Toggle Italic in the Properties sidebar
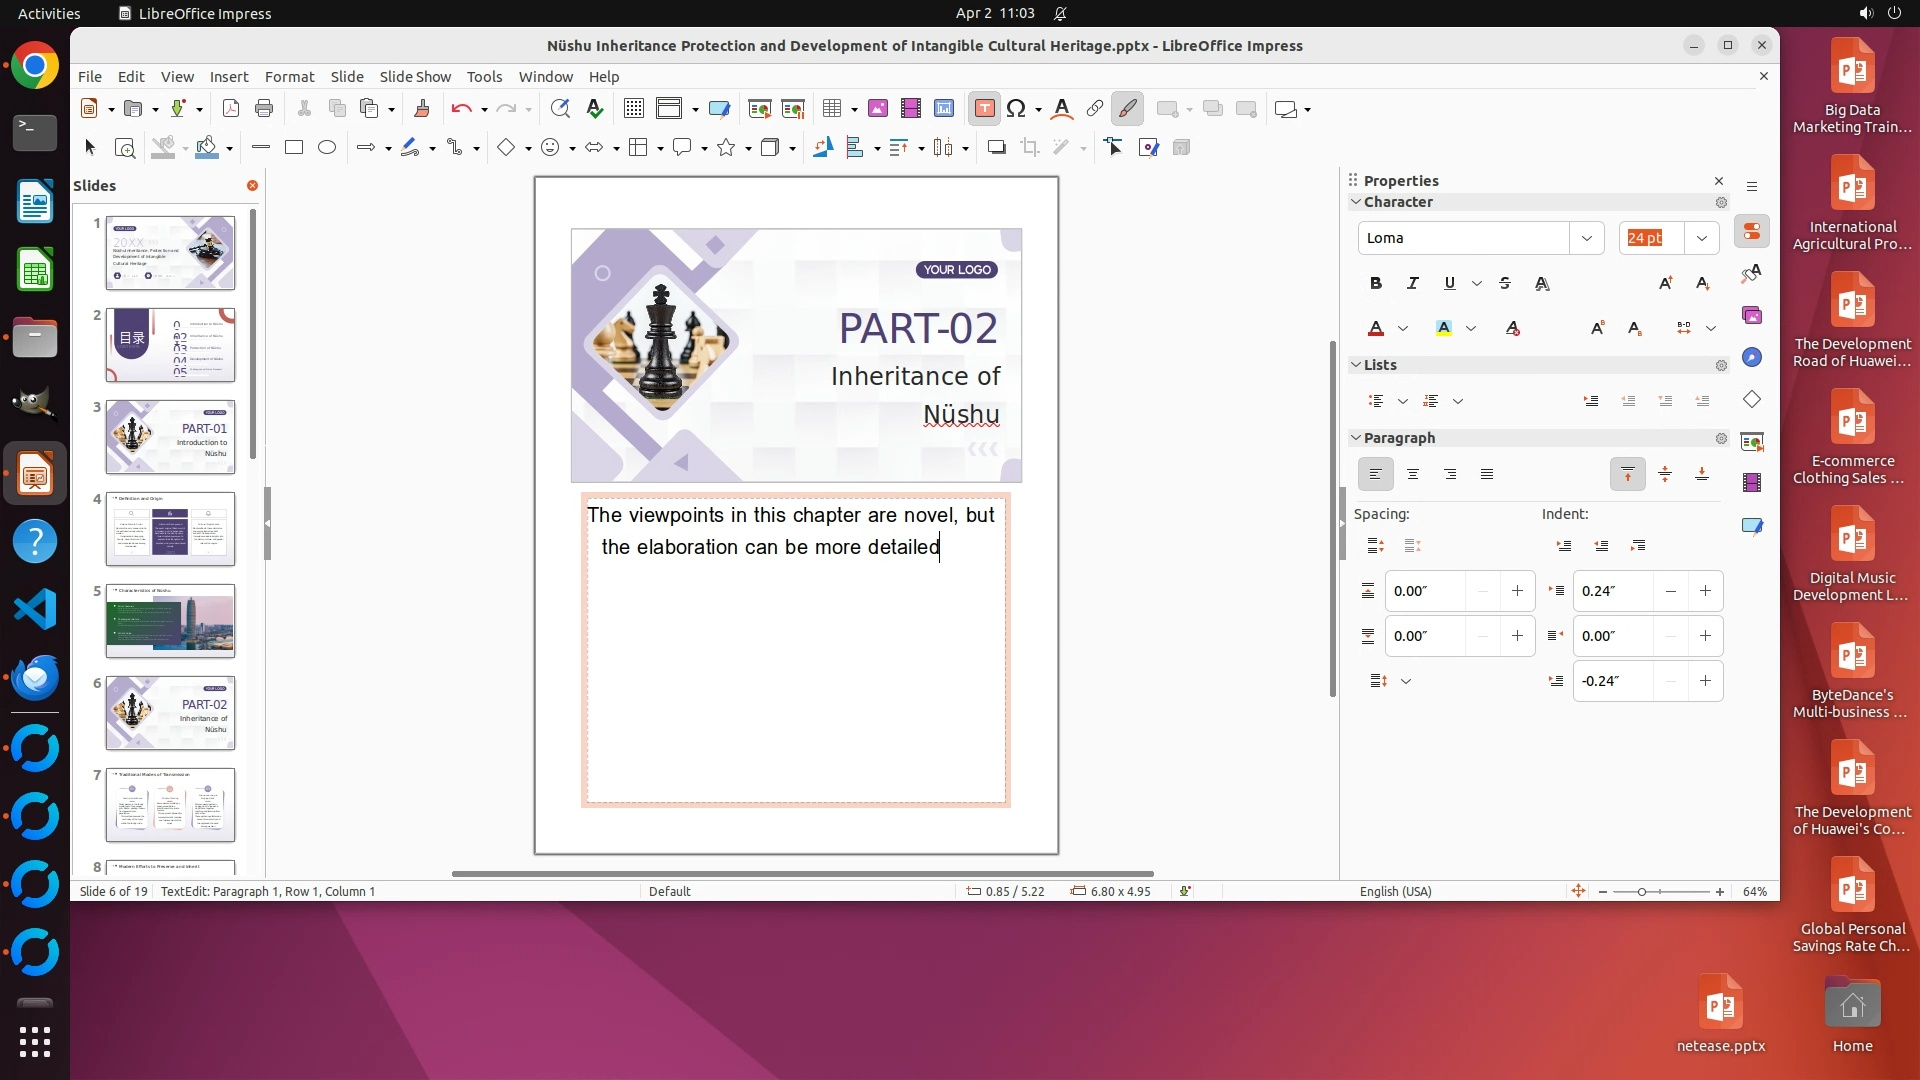This screenshot has height=1080, width=1920. 1412,284
